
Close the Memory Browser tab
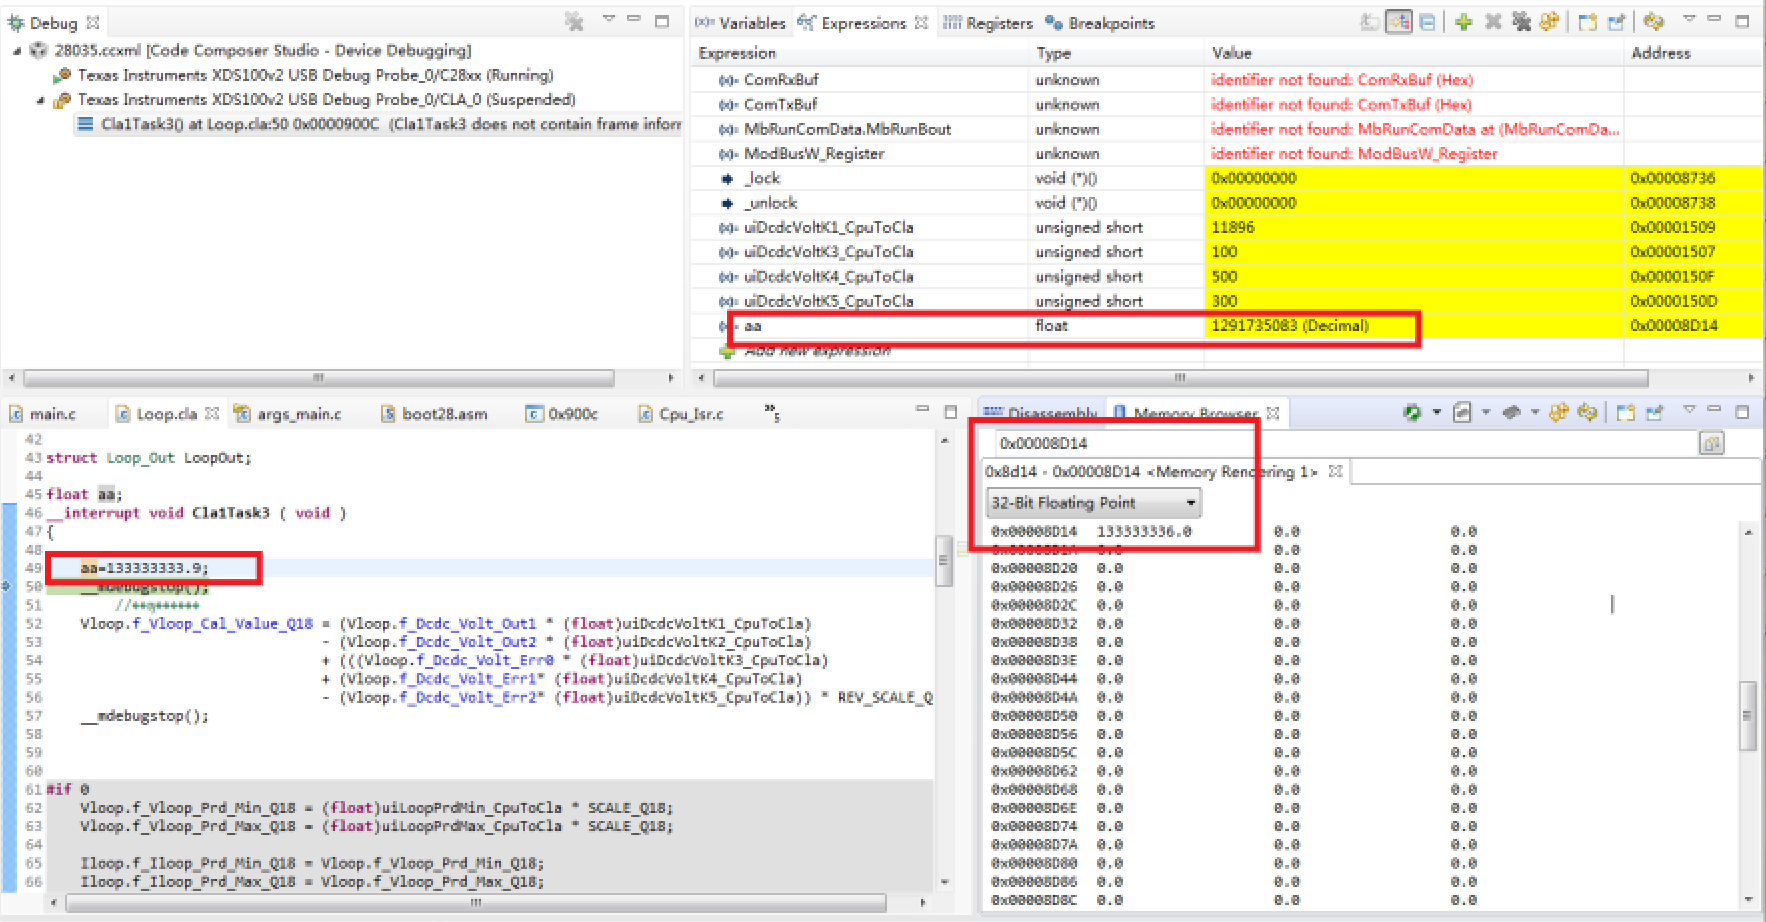coord(1273,412)
